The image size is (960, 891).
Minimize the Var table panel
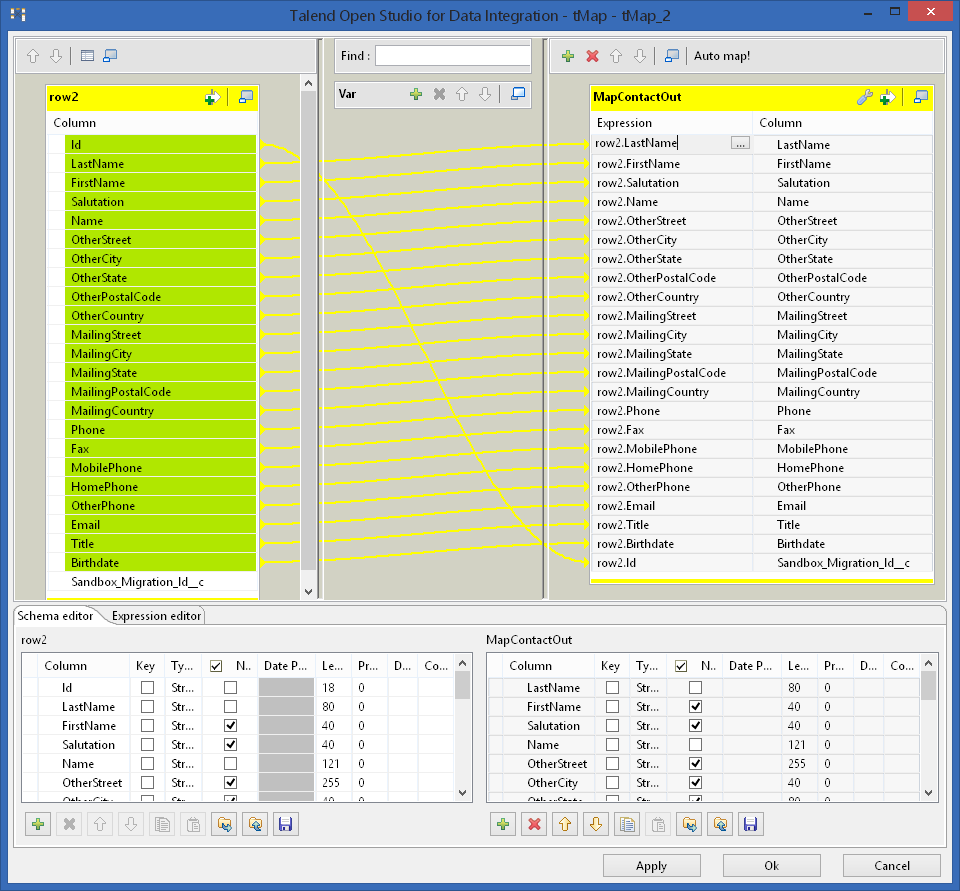pos(517,93)
